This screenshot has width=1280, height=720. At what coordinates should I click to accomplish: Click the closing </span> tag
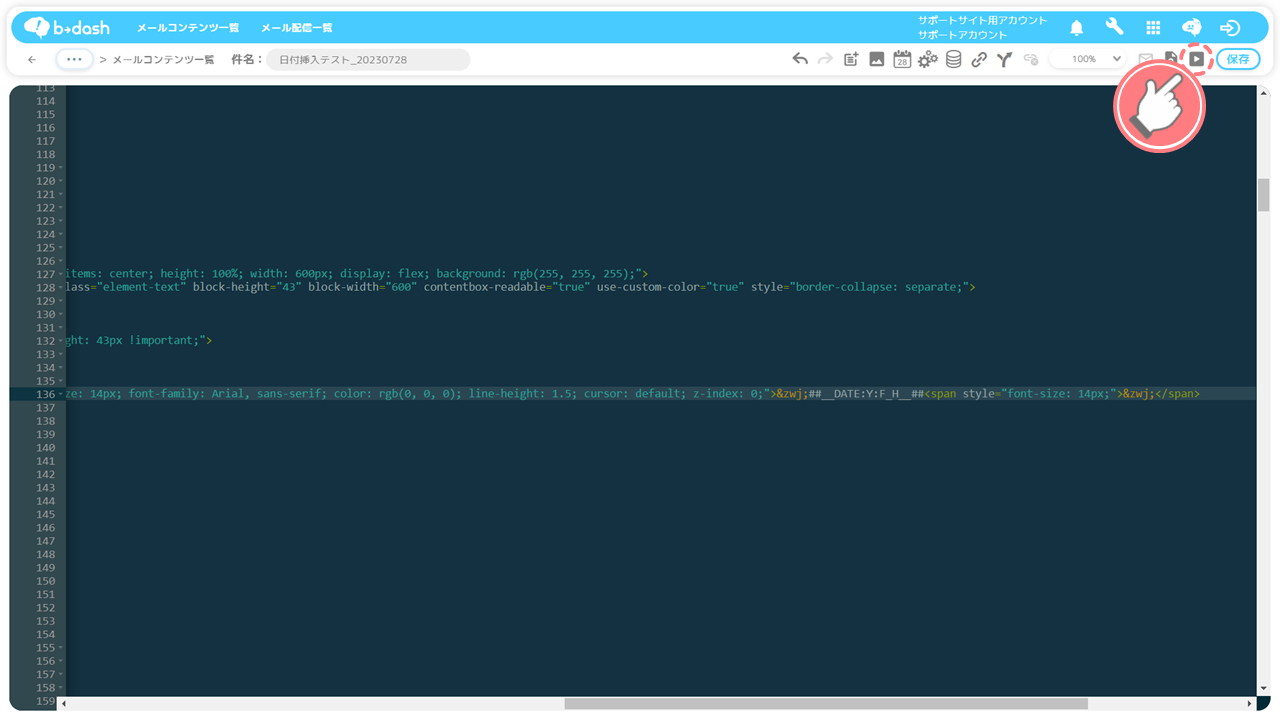pyautogui.click(x=1177, y=394)
